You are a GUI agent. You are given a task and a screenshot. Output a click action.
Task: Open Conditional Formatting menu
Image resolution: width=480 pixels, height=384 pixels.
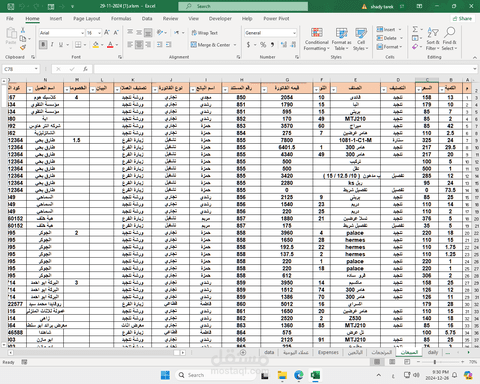[x=316, y=39]
